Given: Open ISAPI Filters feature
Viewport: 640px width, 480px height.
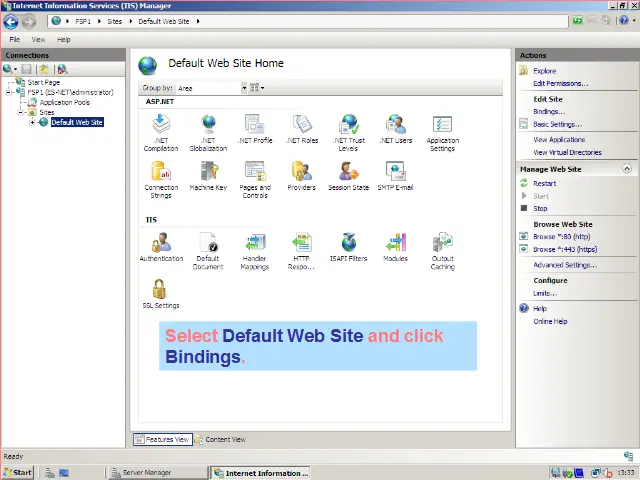Looking at the screenshot, I should click(x=349, y=247).
